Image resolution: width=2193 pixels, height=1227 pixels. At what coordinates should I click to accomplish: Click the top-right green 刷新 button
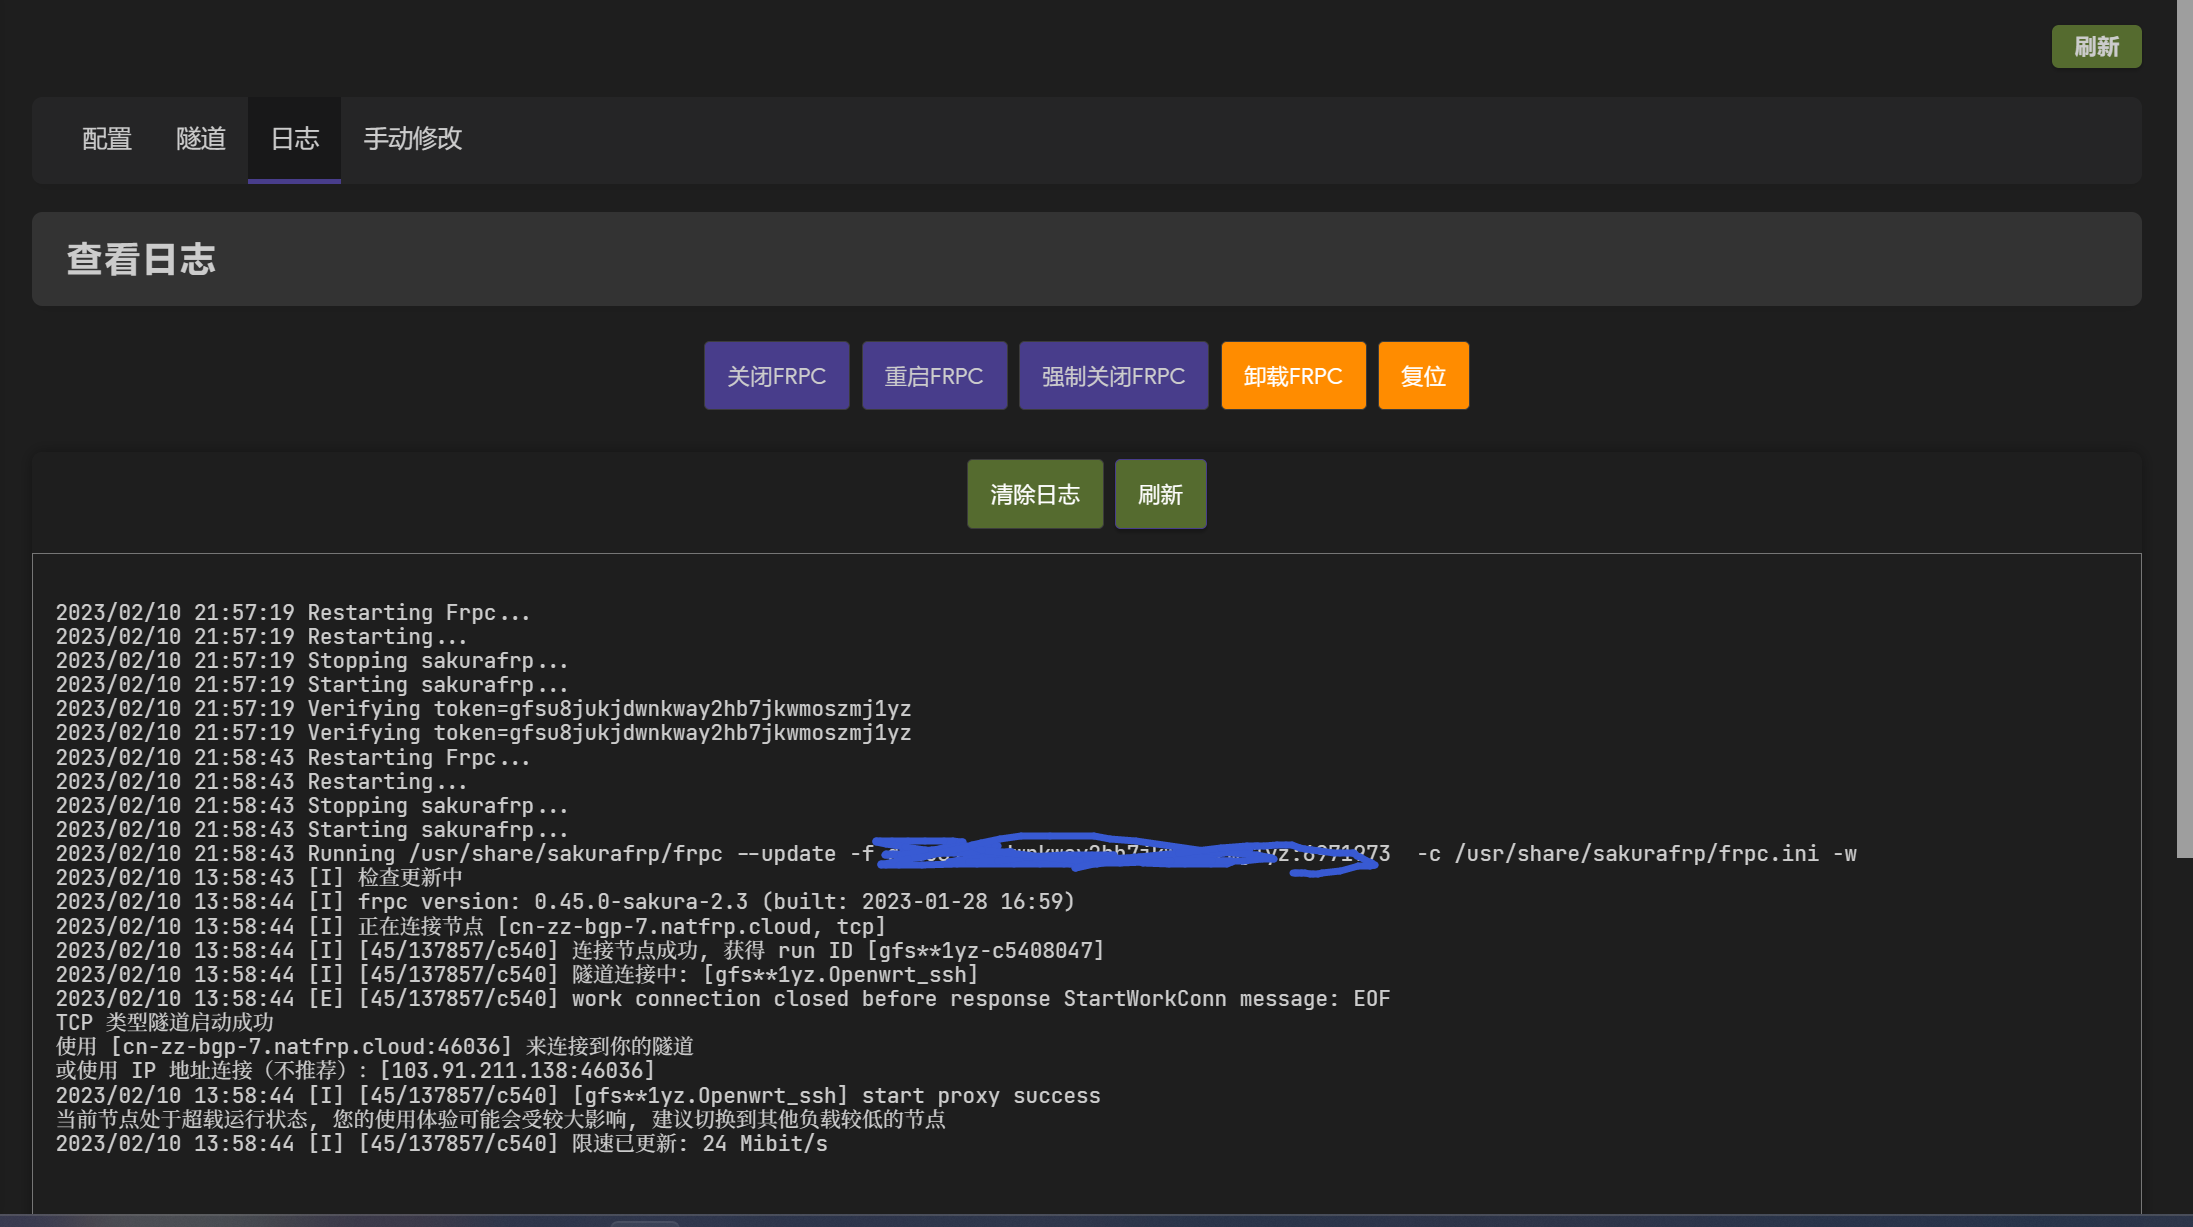coord(2096,47)
